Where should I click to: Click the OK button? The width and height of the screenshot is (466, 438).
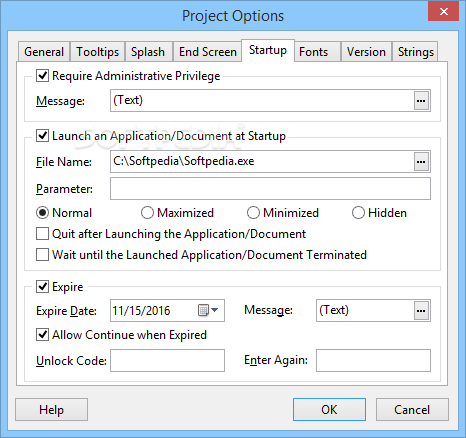click(329, 409)
